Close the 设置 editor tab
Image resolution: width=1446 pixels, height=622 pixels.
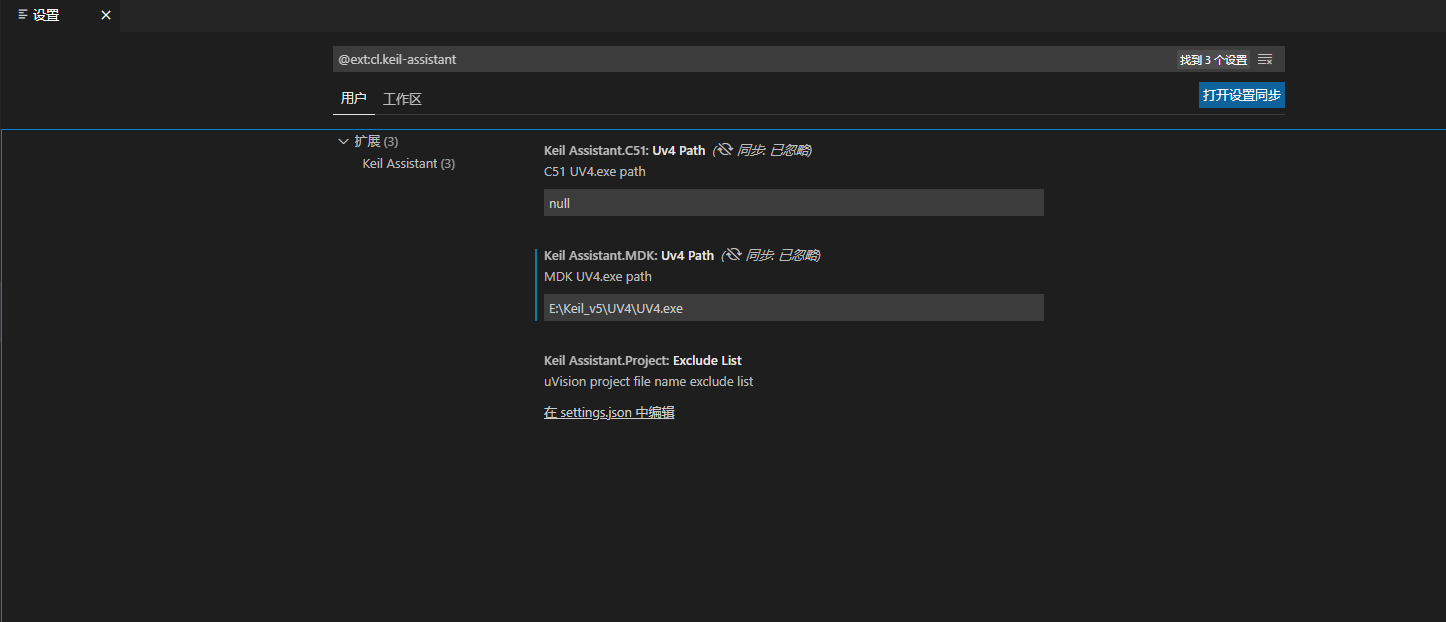pyautogui.click(x=105, y=15)
